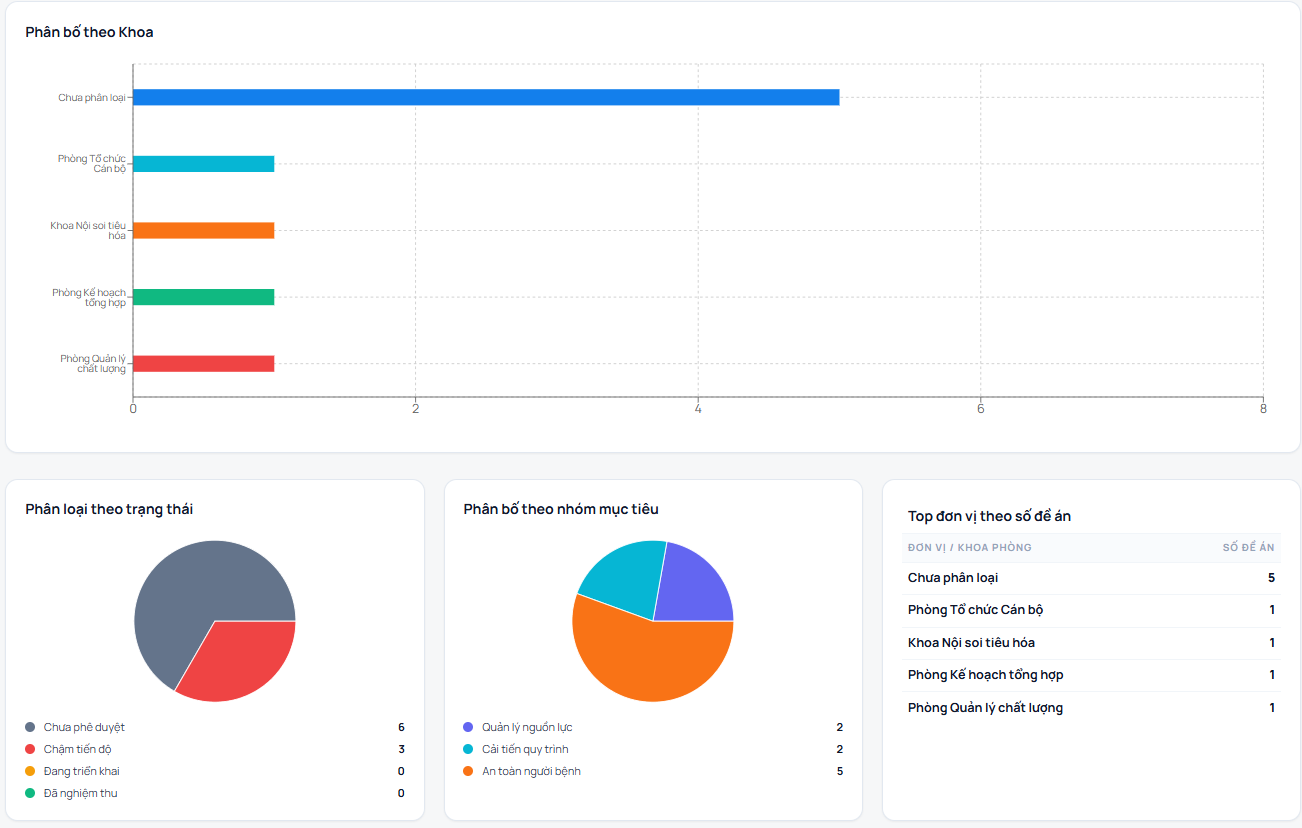1302x828 pixels.
Task: Sort by the SỐ ĐỀ ÁN column header
Action: [x=1248, y=547]
